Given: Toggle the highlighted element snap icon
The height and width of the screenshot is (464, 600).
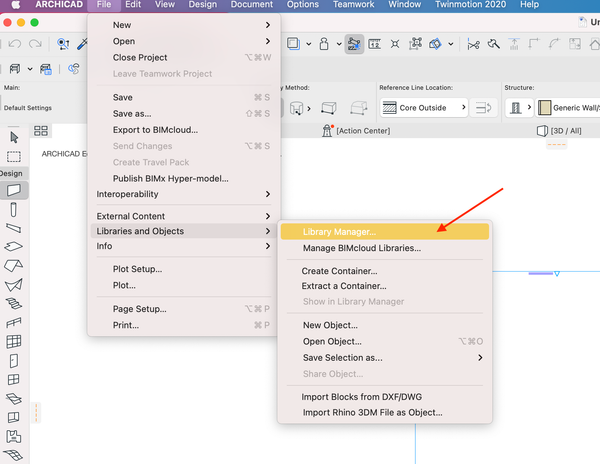Looking at the screenshot, I should [354, 44].
